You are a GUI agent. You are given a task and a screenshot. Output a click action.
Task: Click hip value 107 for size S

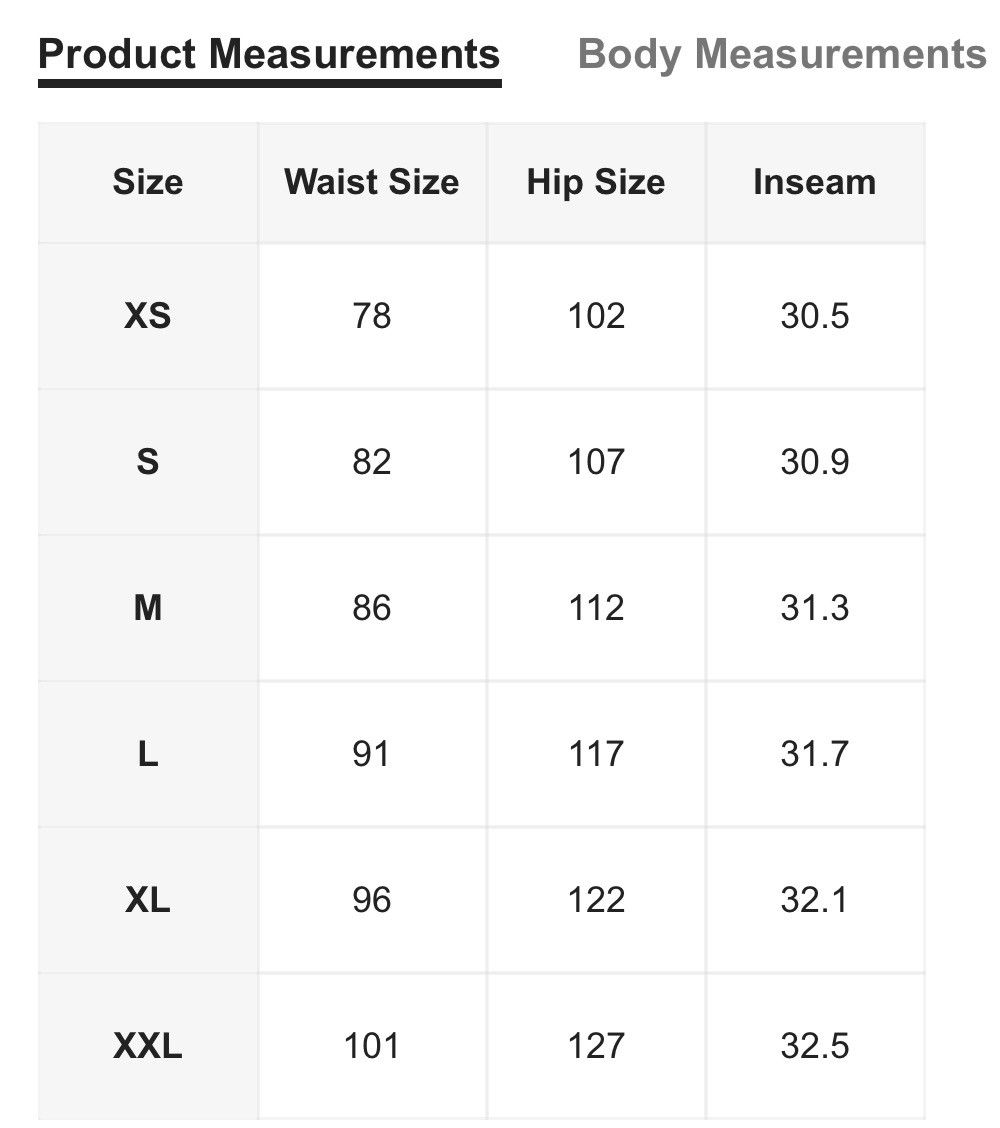pyautogui.click(x=596, y=462)
